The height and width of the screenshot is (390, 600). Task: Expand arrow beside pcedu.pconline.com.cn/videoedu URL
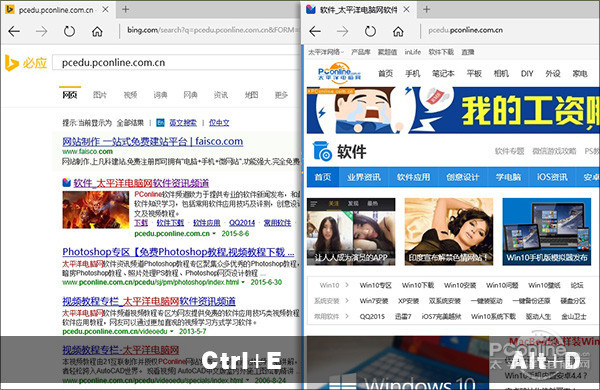[171, 331]
